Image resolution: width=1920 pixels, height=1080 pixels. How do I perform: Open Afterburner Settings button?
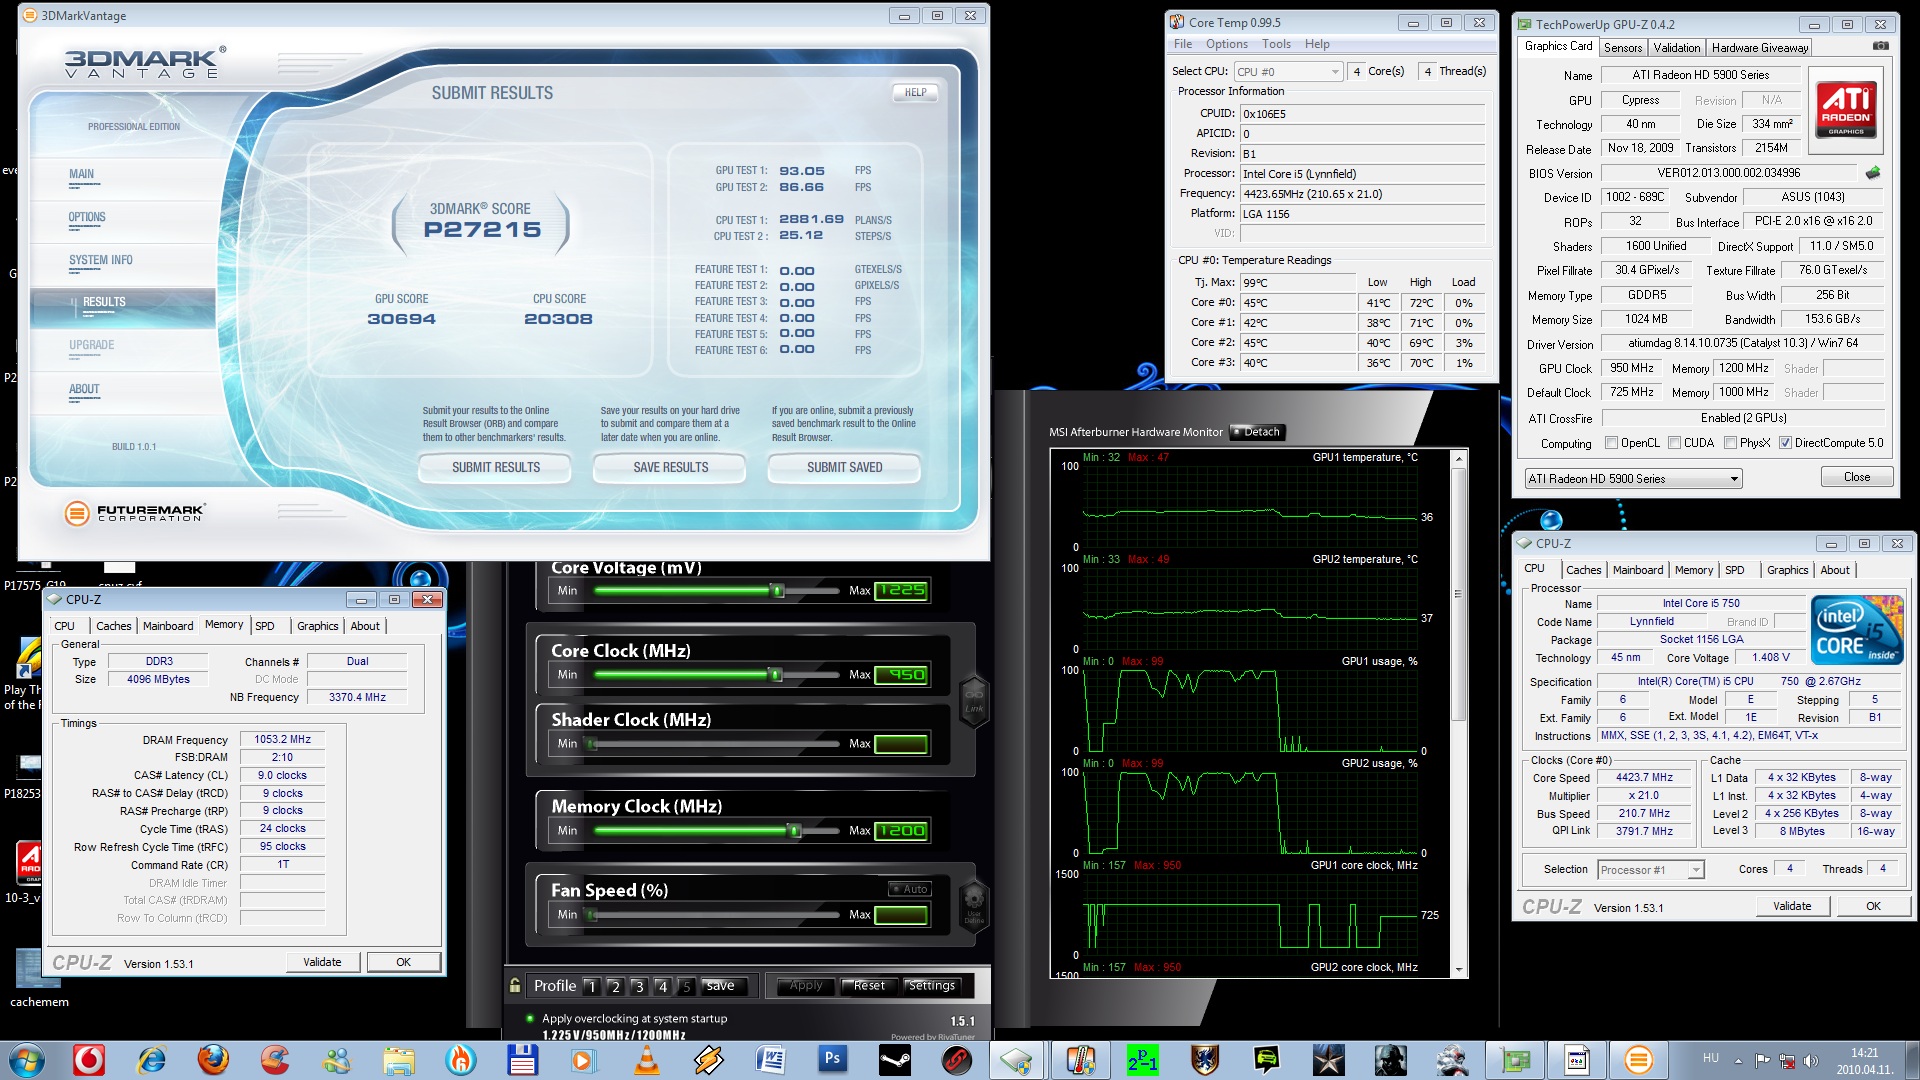coord(931,986)
